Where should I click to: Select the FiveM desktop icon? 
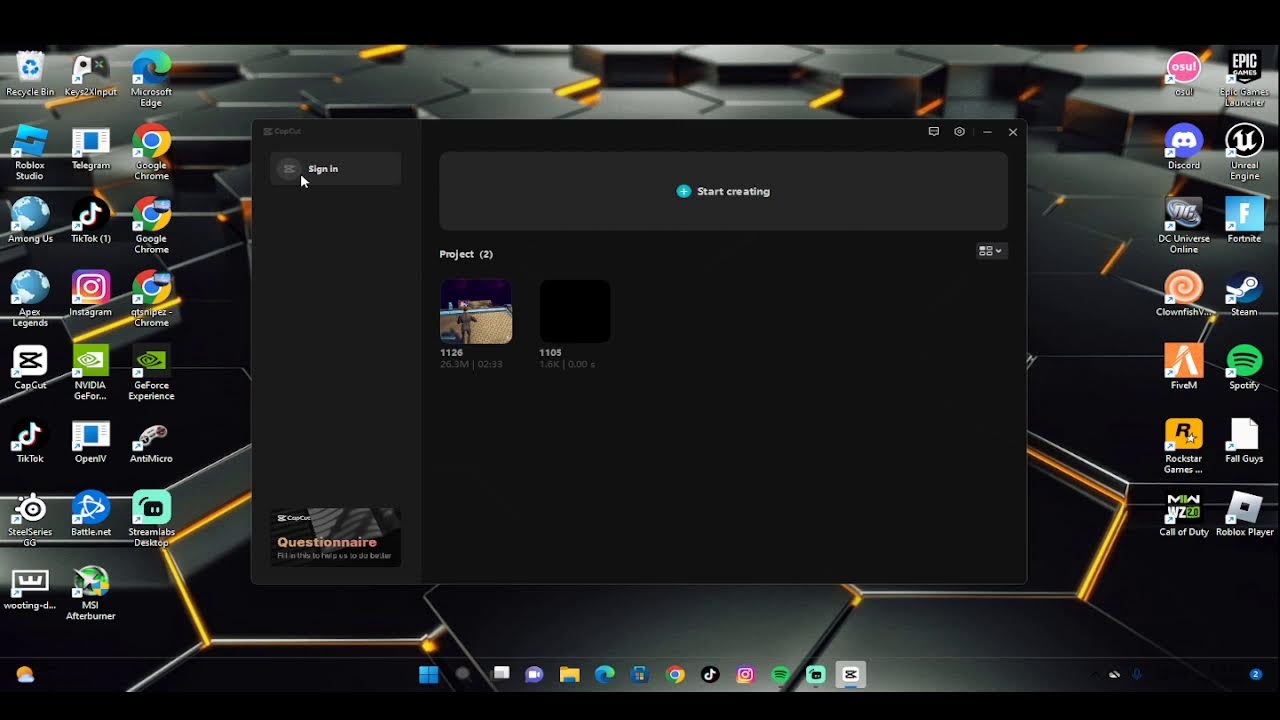point(1184,367)
